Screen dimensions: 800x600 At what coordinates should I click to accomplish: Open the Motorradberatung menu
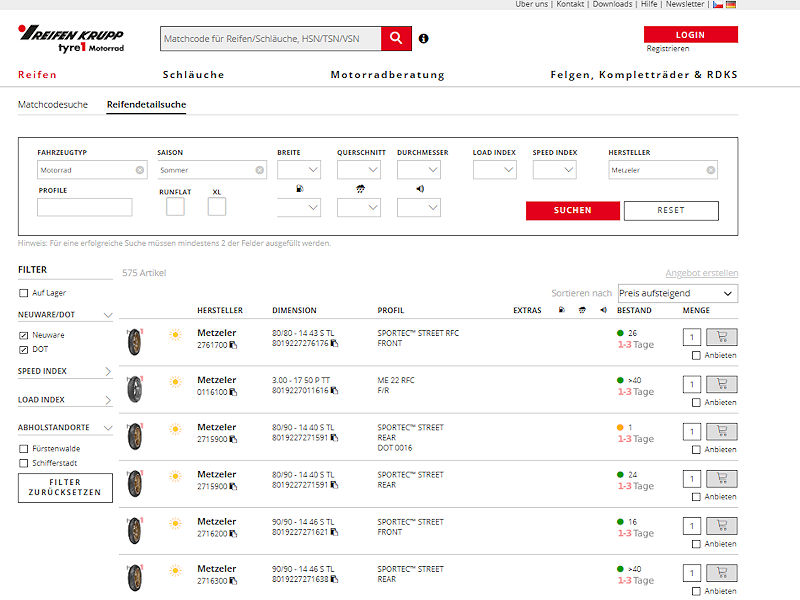coord(388,74)
